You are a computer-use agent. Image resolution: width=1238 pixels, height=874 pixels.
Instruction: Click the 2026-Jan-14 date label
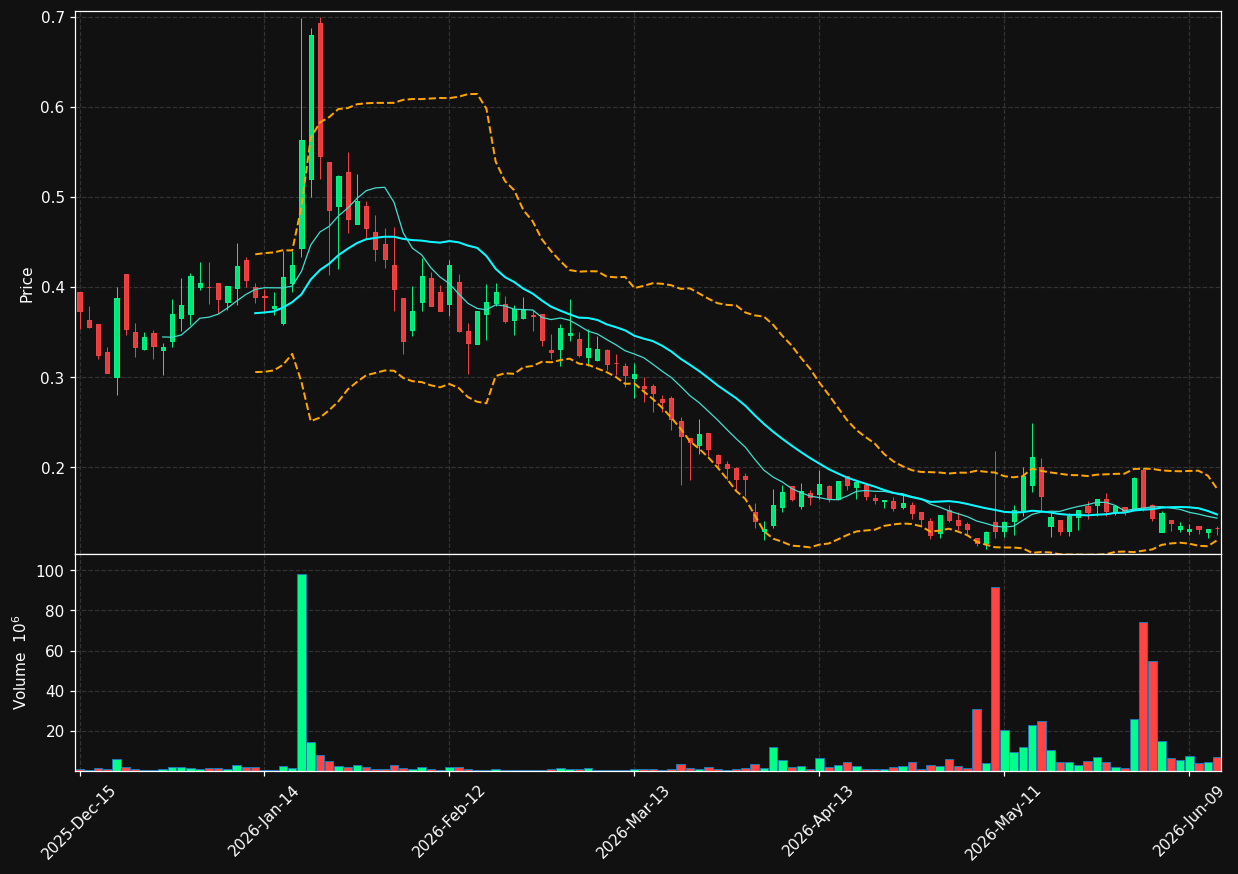(264, 822)
